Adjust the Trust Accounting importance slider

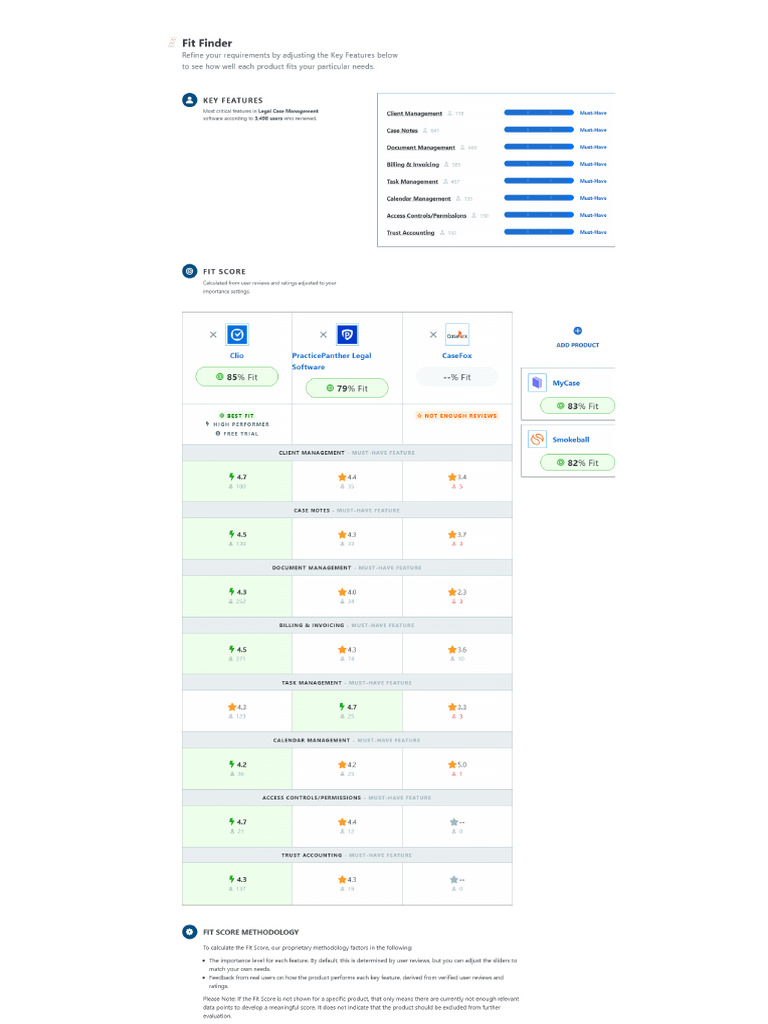(539, 232)
